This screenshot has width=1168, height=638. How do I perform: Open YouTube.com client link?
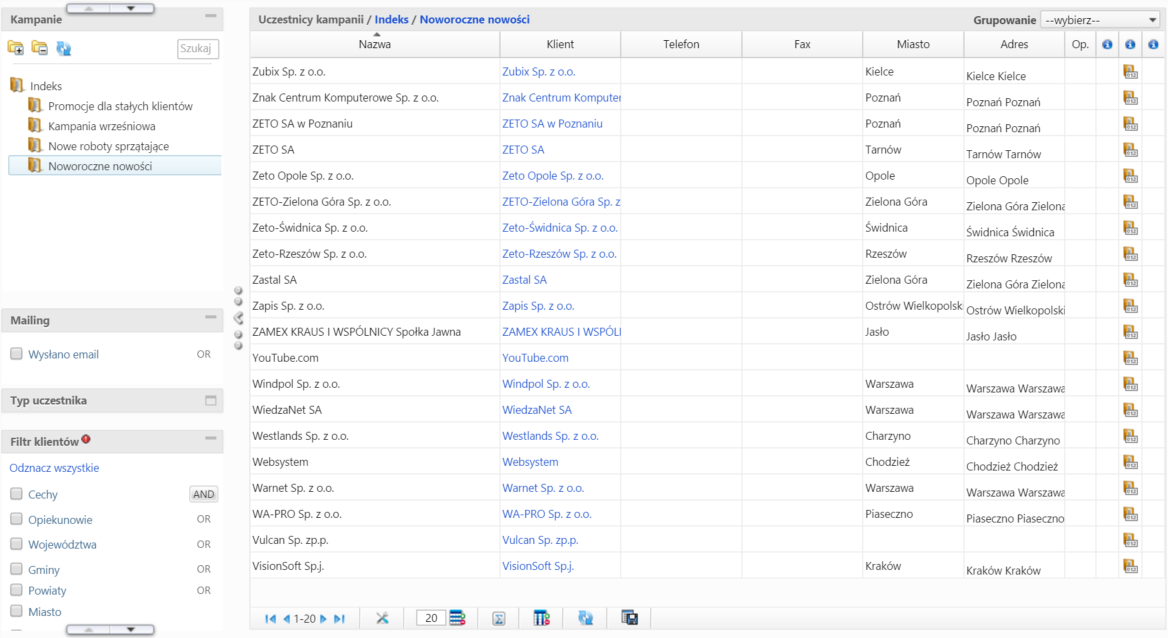535,358
